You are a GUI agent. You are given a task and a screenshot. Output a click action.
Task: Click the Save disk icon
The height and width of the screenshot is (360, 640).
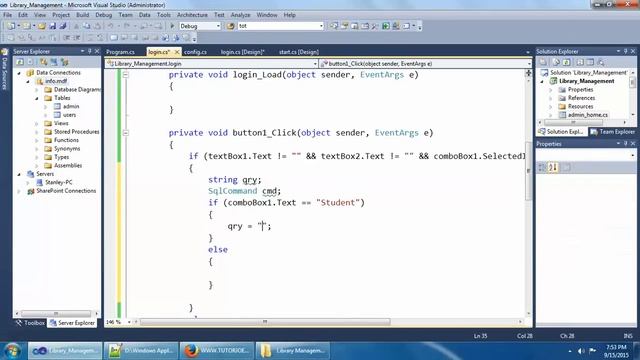point(53,26)
